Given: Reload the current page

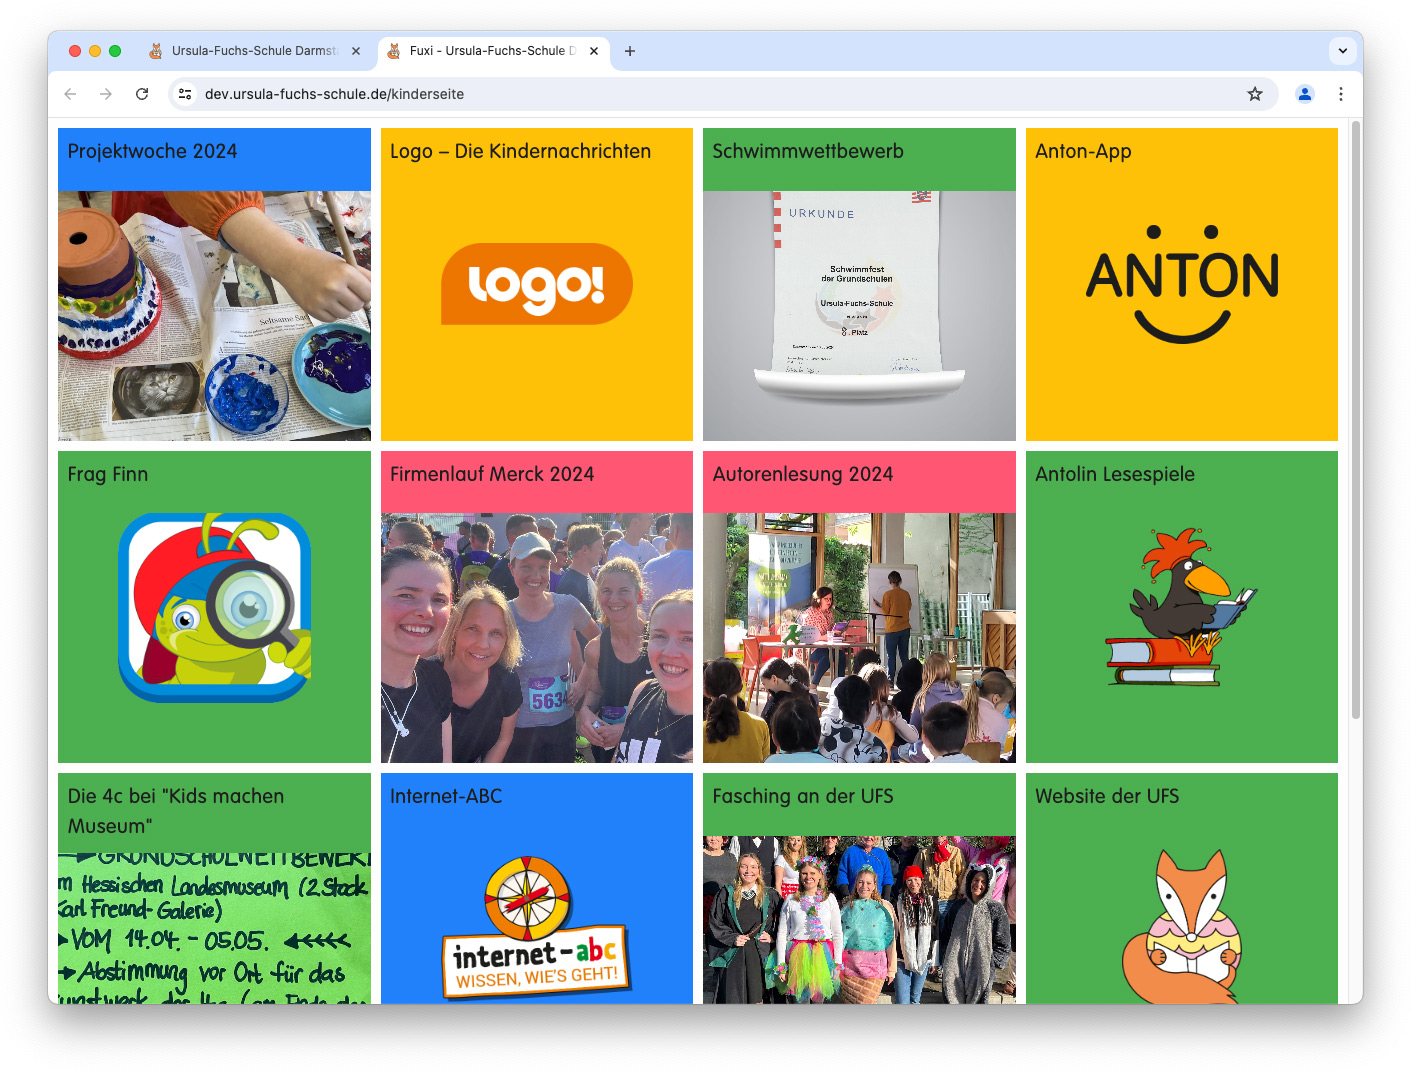Looking at the screenshot, I should pos(142,94).
